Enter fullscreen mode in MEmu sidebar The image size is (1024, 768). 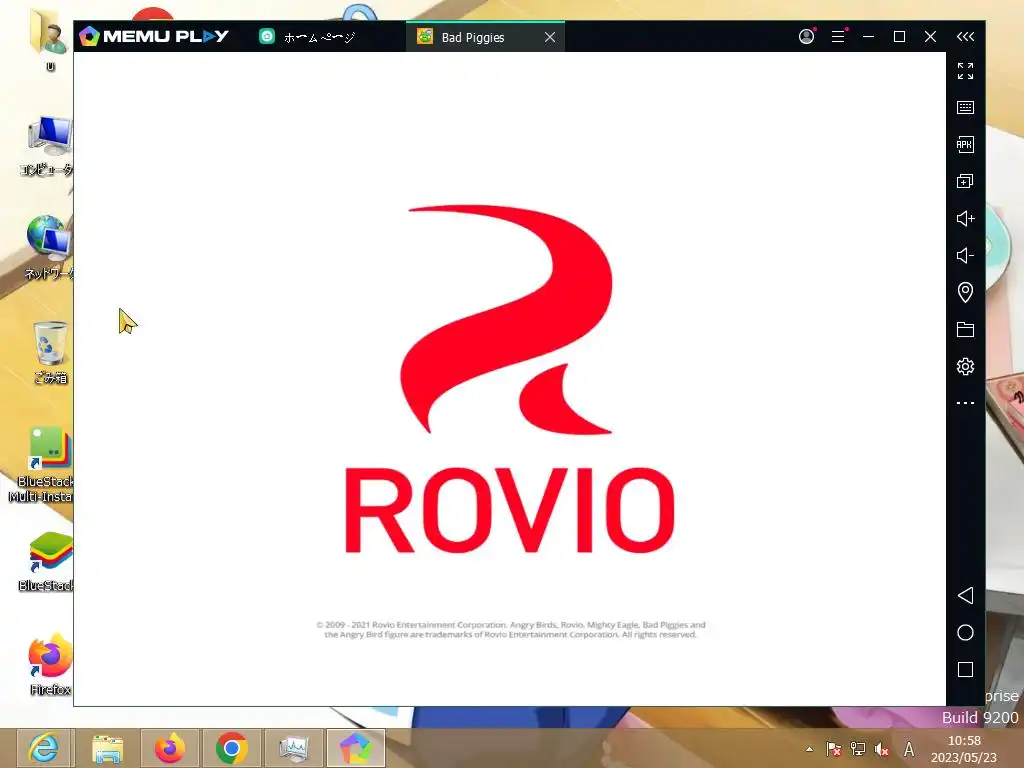click(965, 71)
